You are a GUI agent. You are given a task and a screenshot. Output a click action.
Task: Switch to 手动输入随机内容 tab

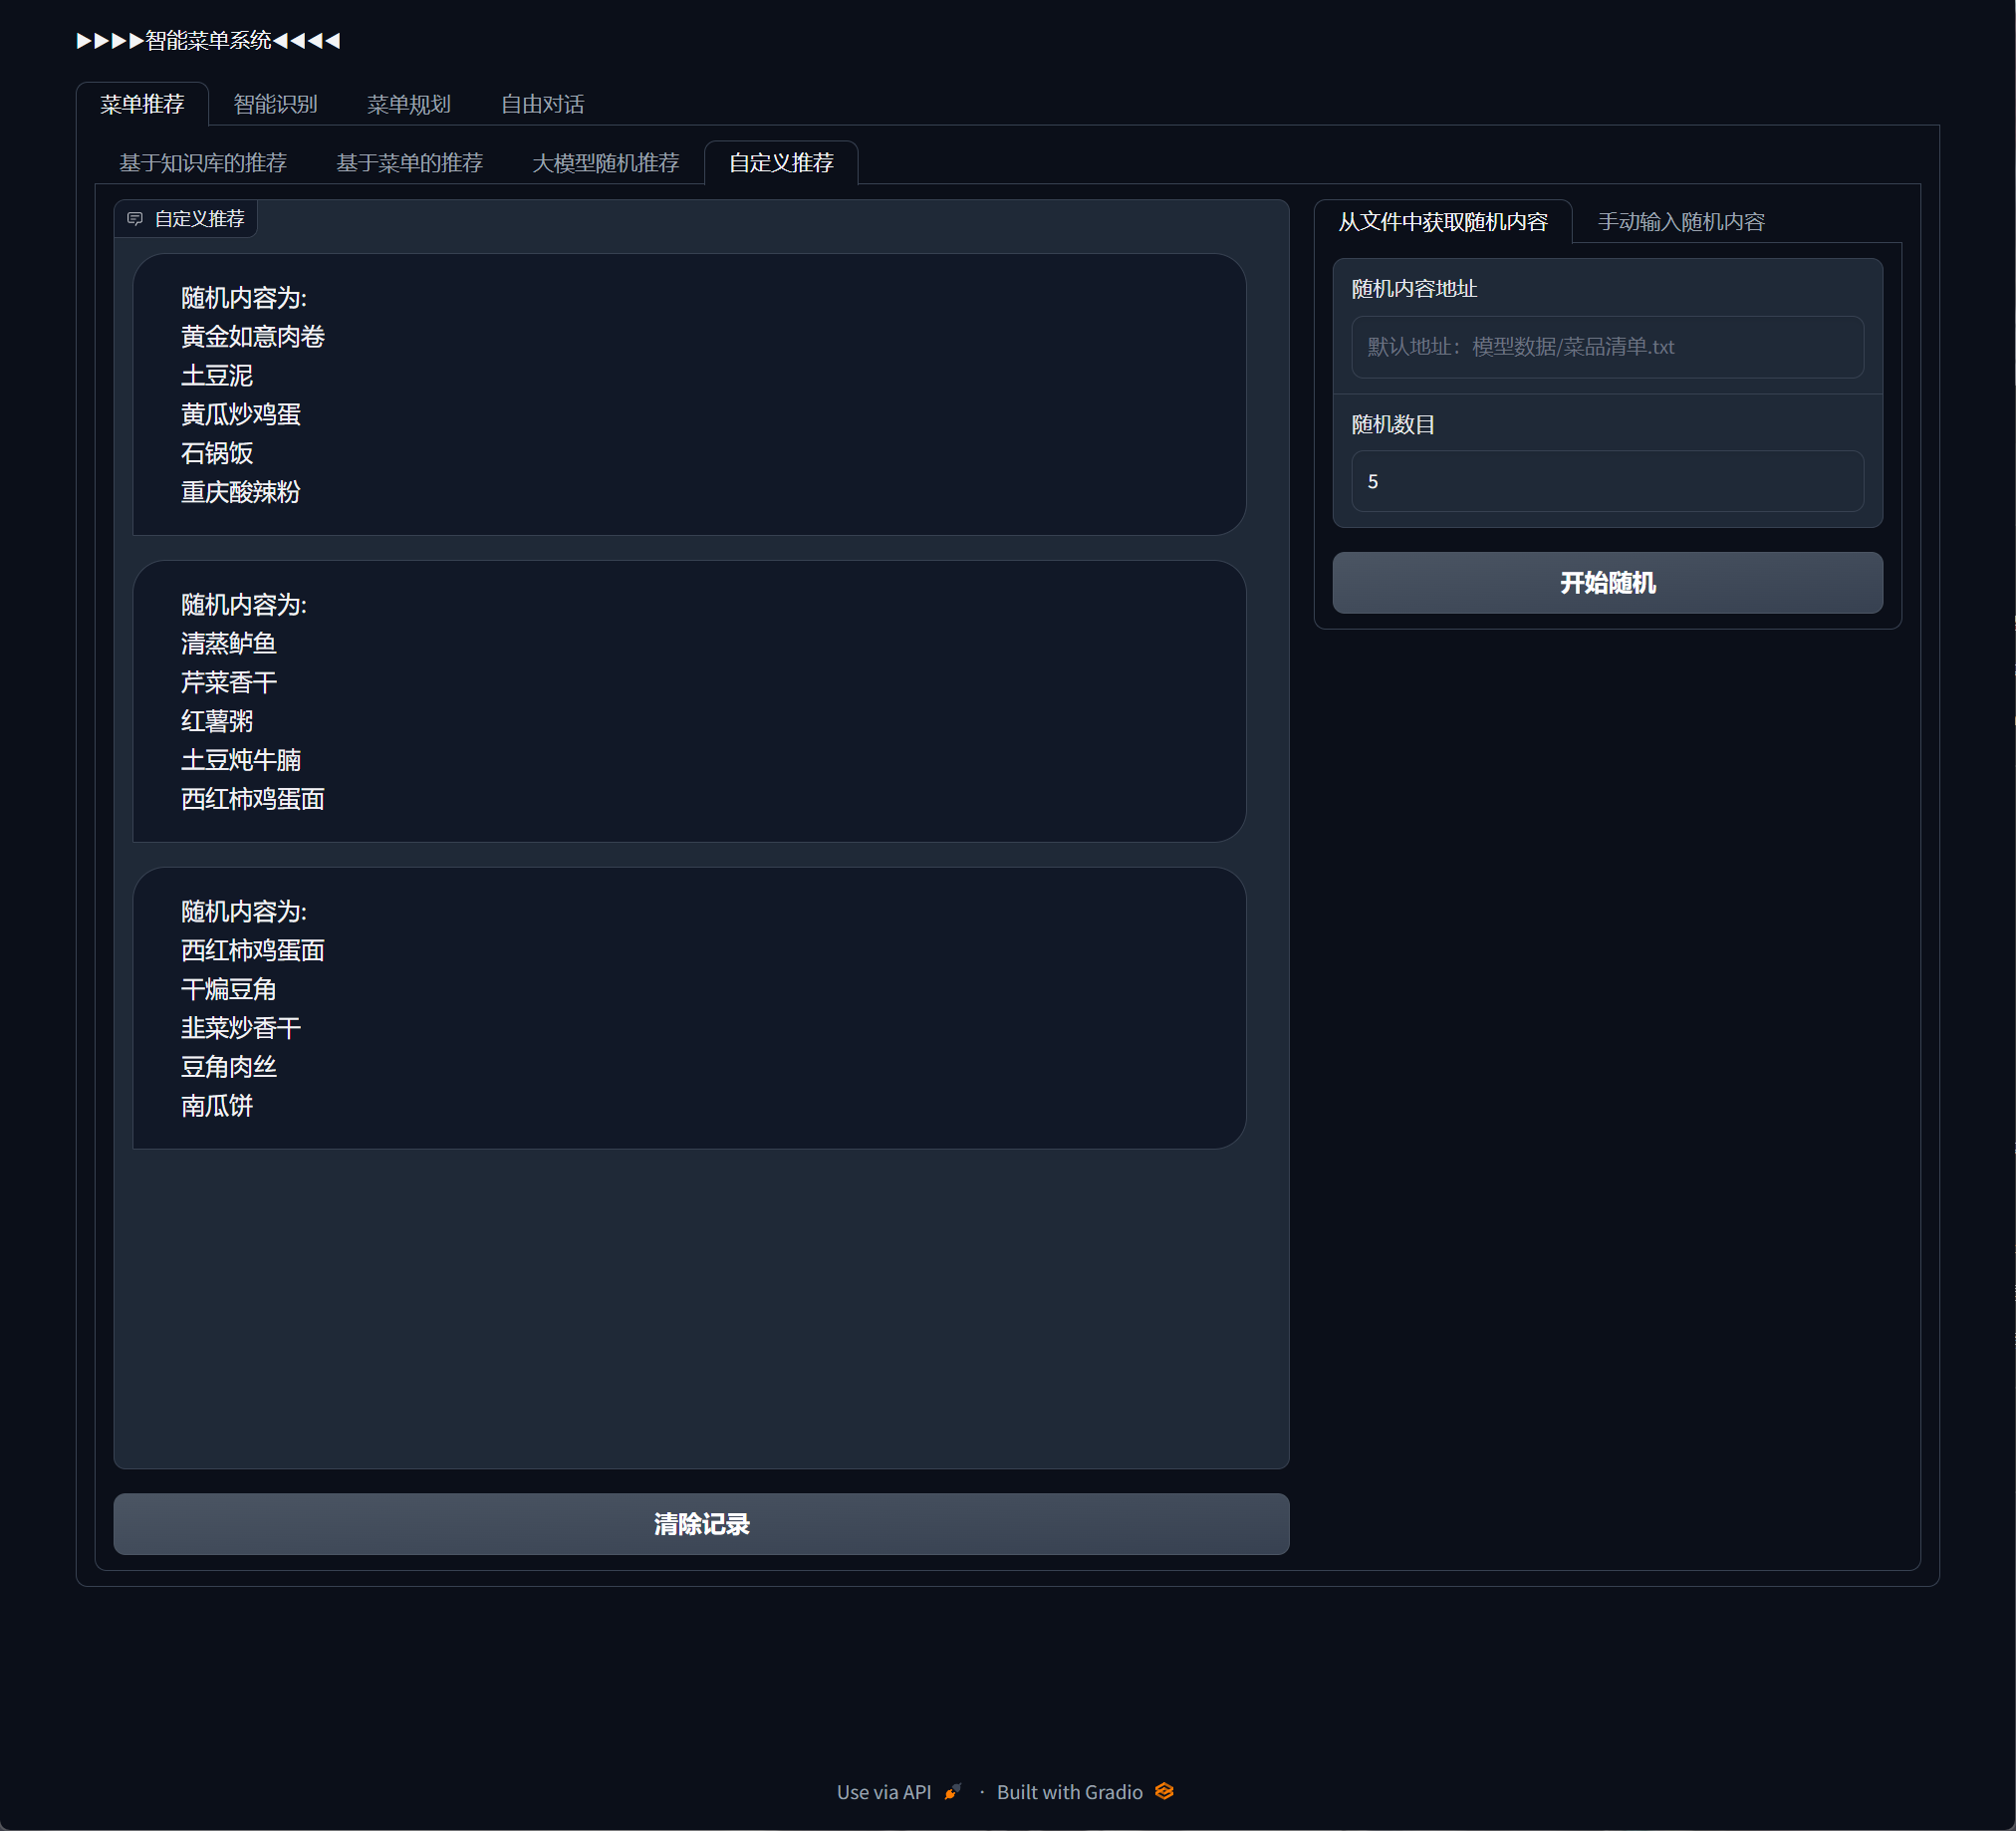pyautogui.click(x=1681, y=222)
